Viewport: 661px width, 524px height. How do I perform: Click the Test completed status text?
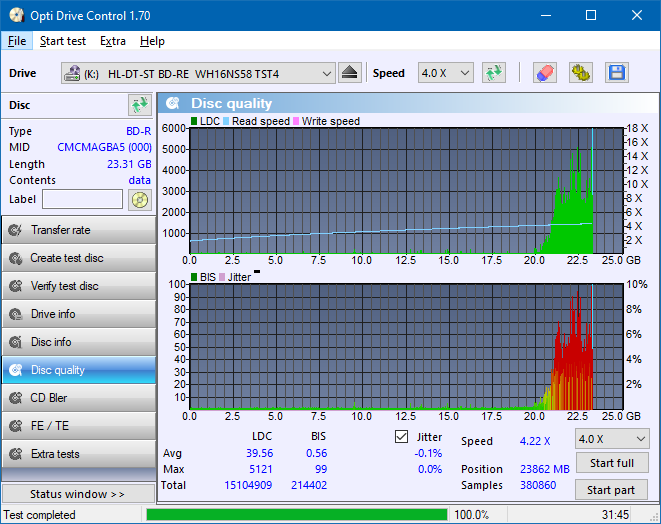39,515
